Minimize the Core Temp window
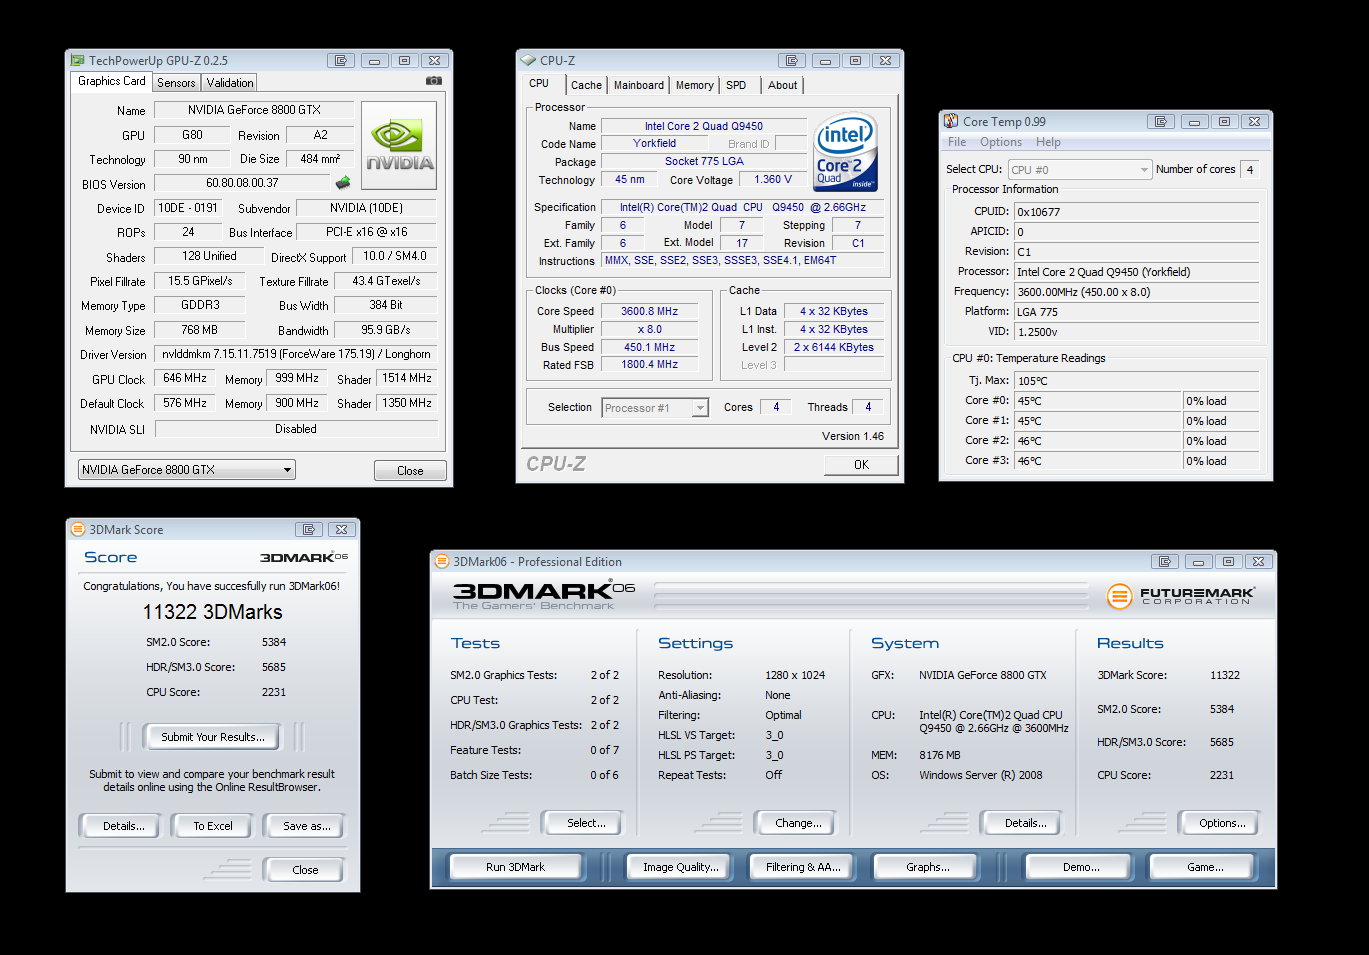 point(1195,122)
